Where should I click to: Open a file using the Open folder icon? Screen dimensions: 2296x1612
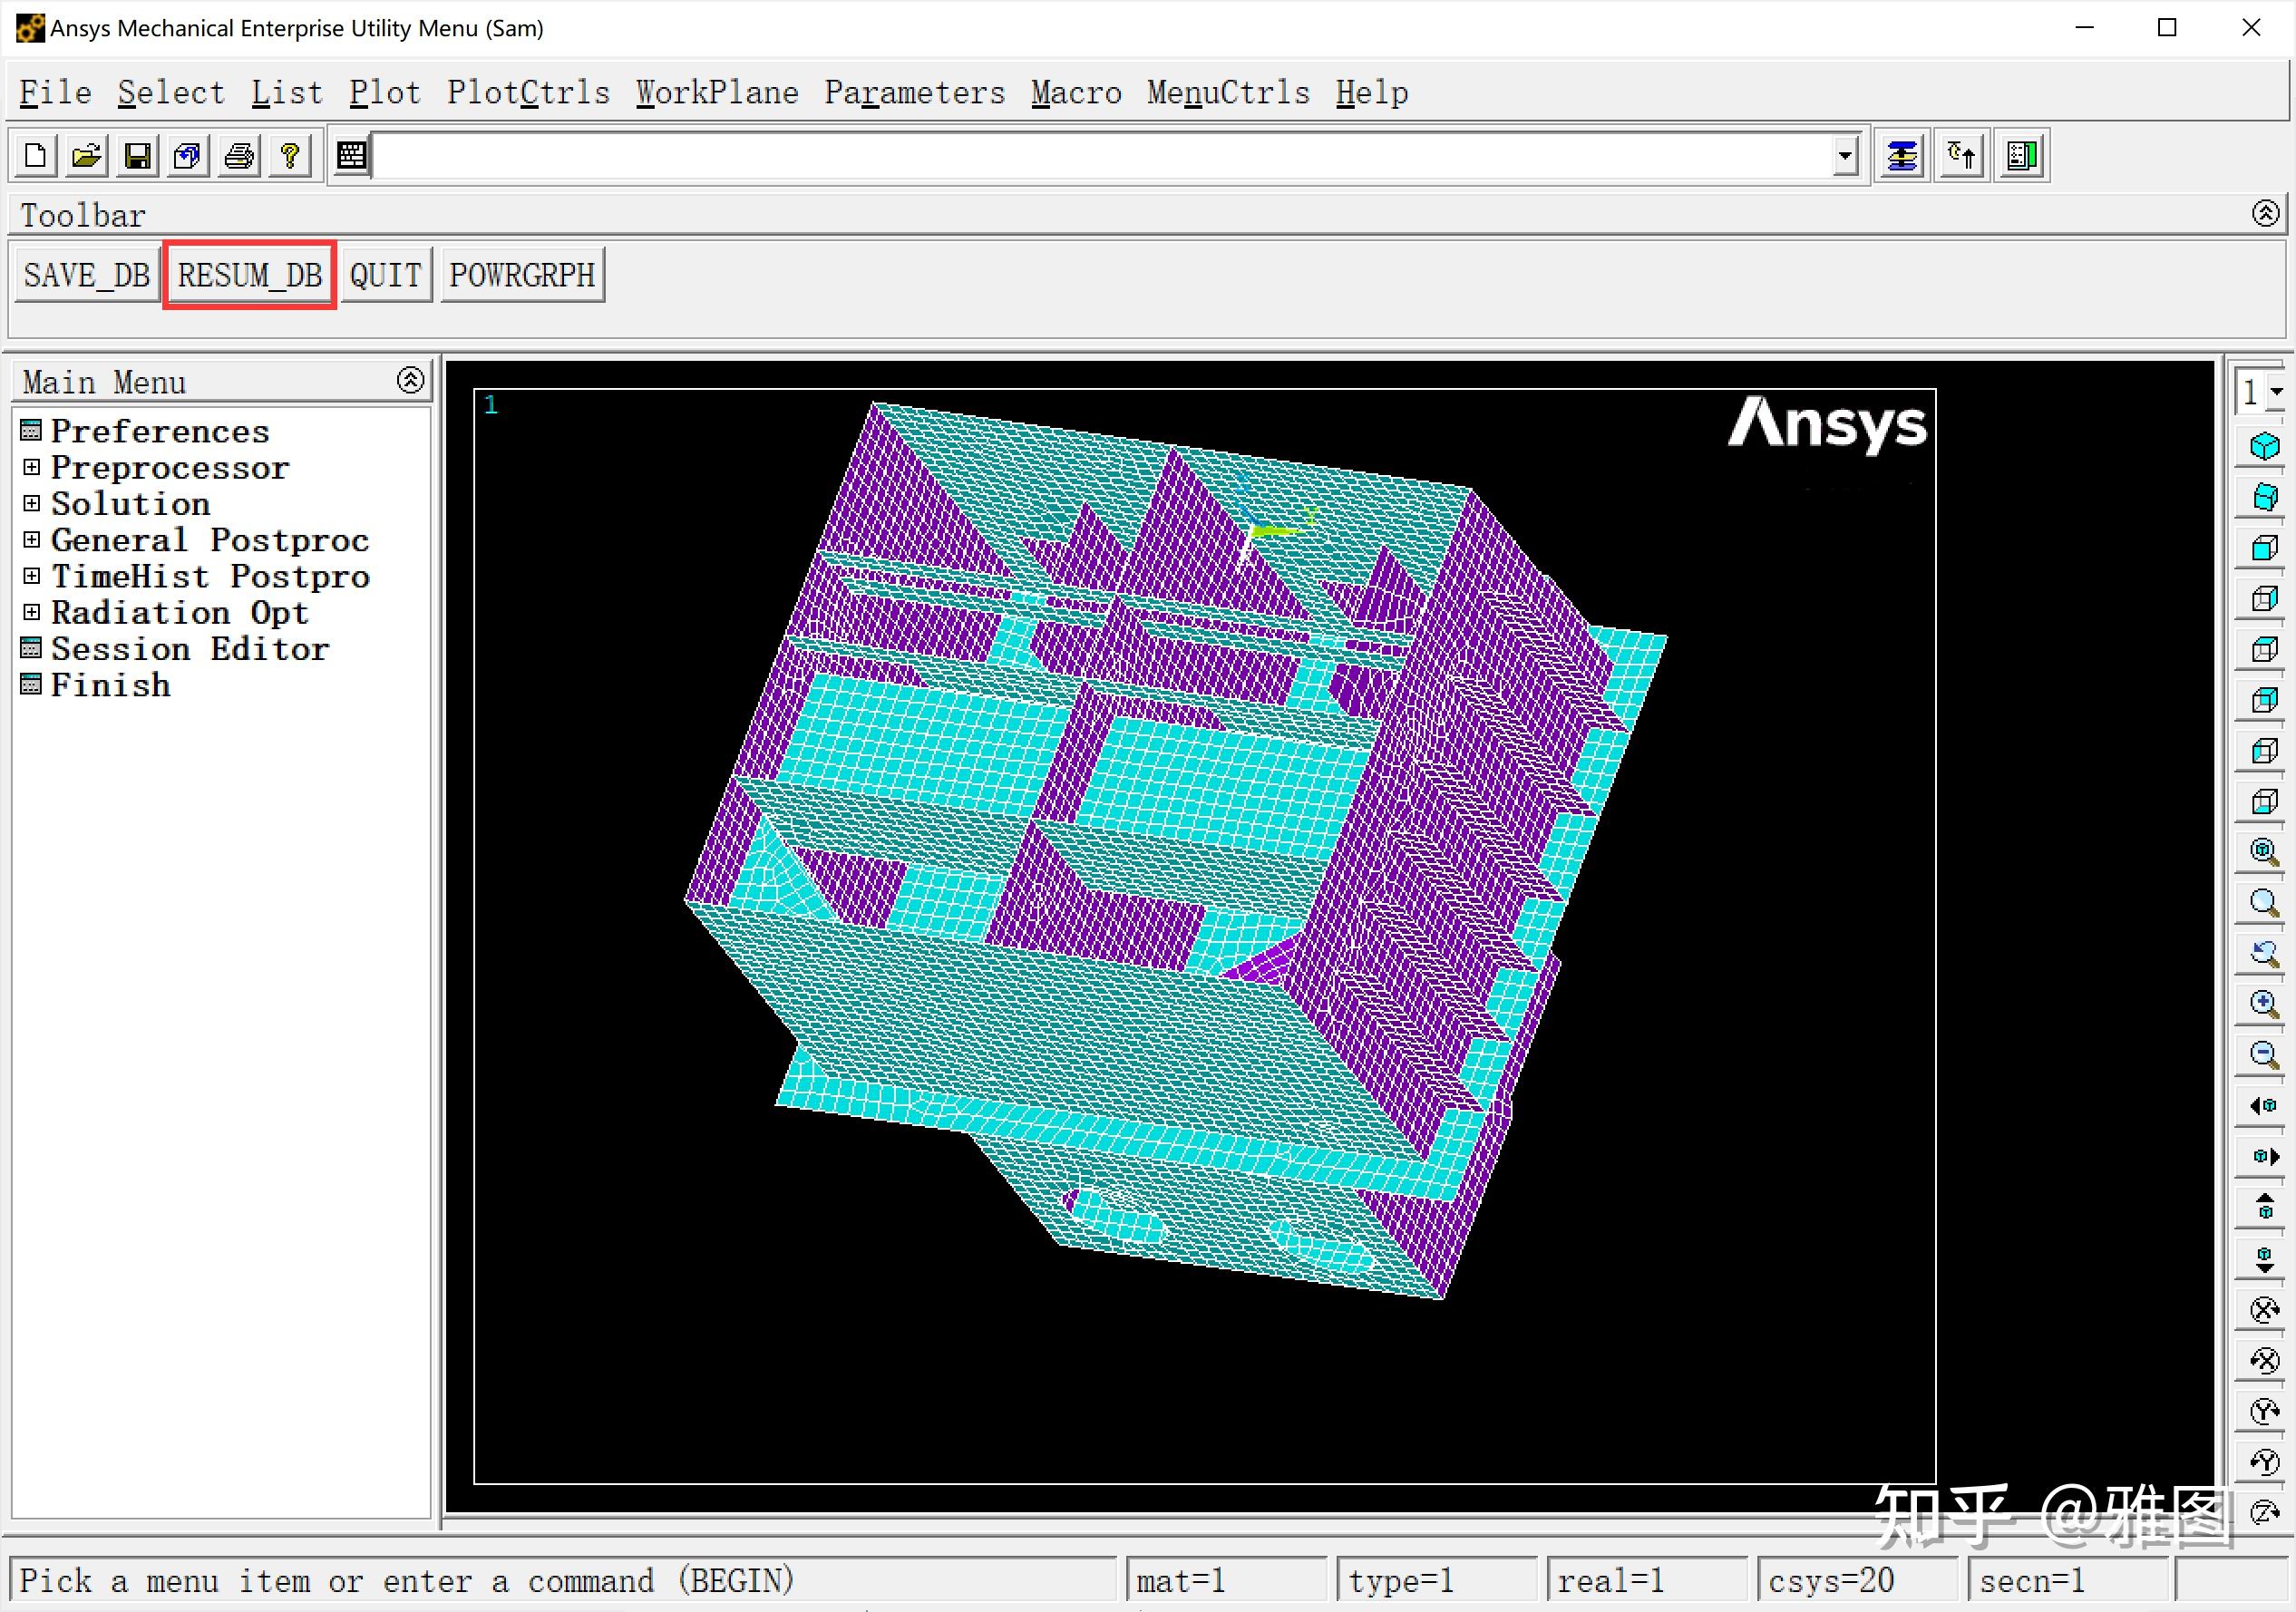pos(85,156)
